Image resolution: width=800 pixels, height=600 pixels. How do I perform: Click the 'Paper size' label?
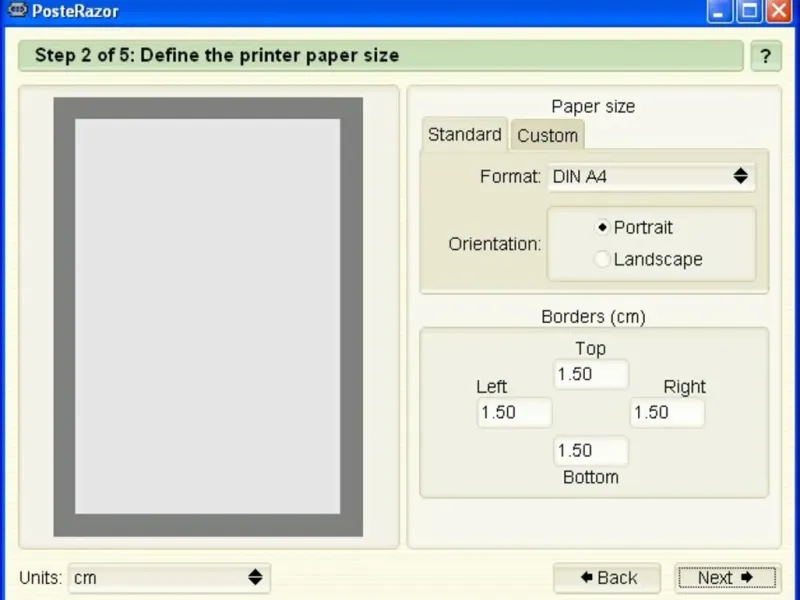pos(593,107)
